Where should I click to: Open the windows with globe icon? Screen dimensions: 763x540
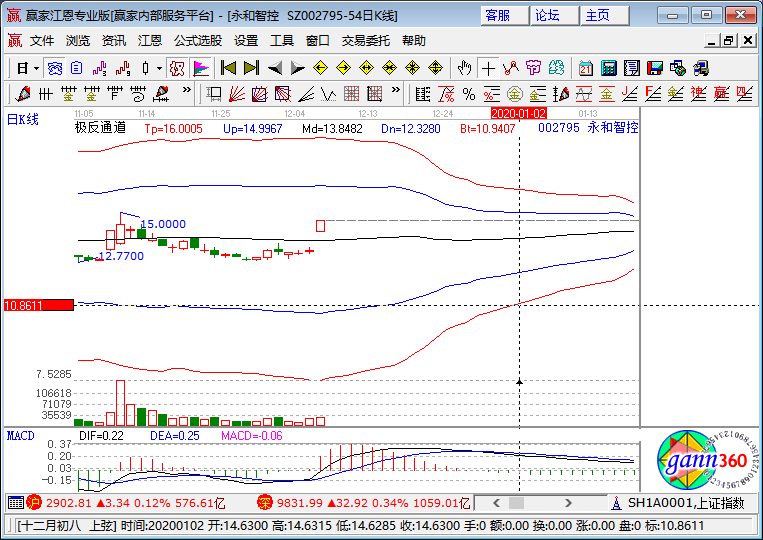(678, 68)
